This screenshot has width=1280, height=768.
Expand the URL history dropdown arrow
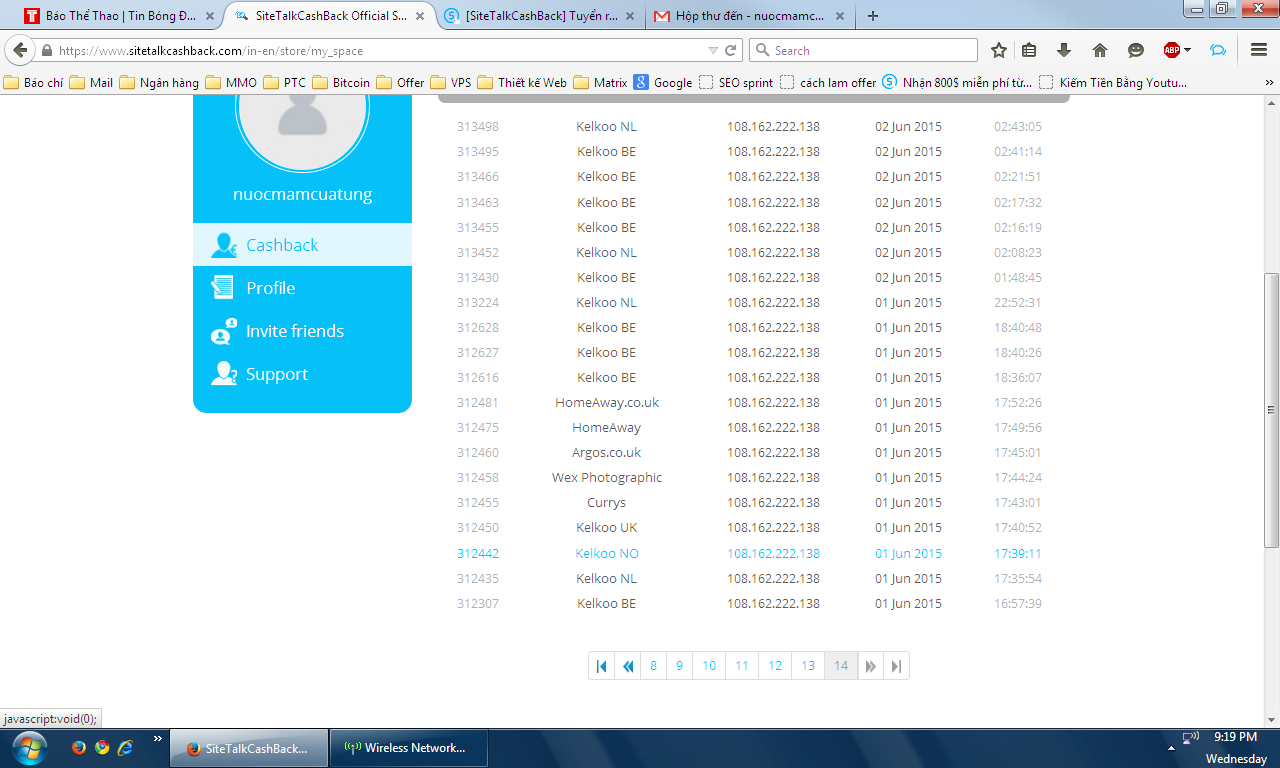pyautogui.click(x=713, y=51)
